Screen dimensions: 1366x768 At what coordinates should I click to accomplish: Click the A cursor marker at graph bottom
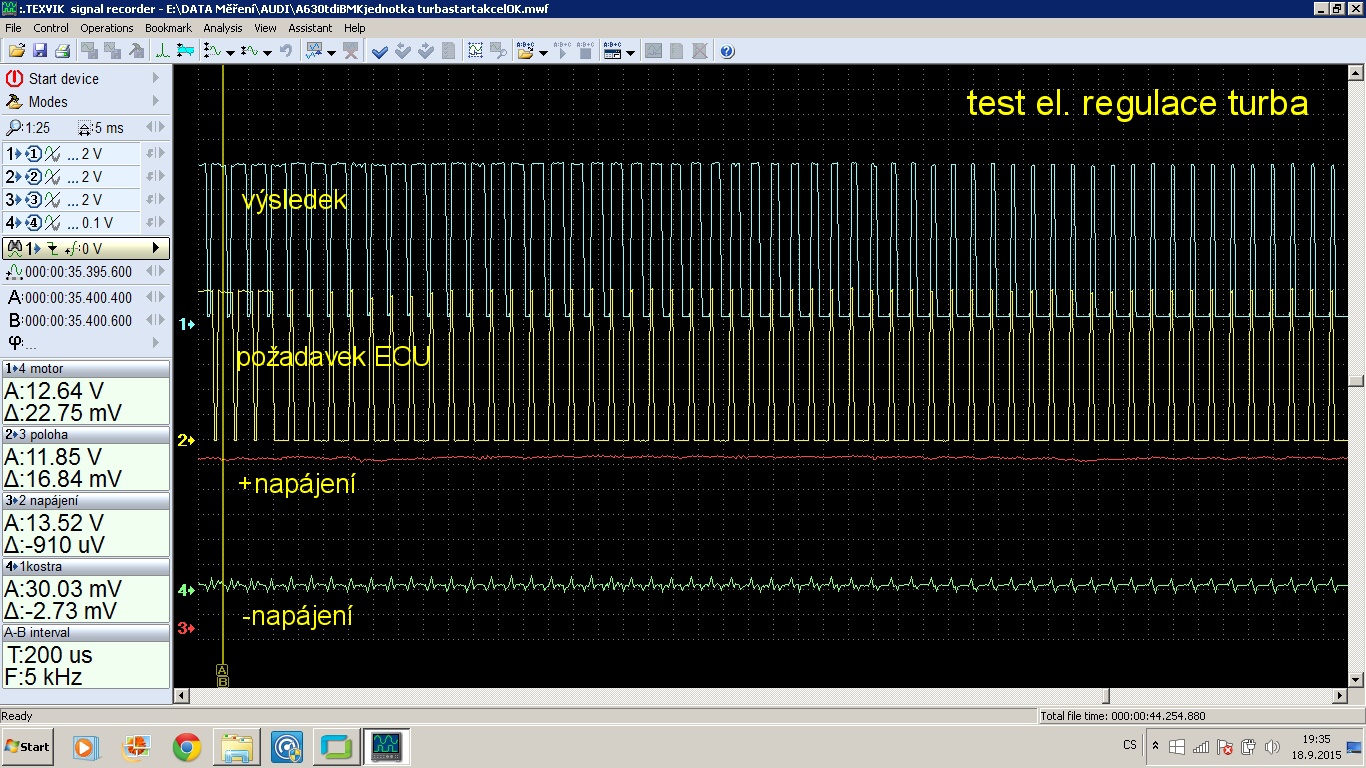(223, 670)
